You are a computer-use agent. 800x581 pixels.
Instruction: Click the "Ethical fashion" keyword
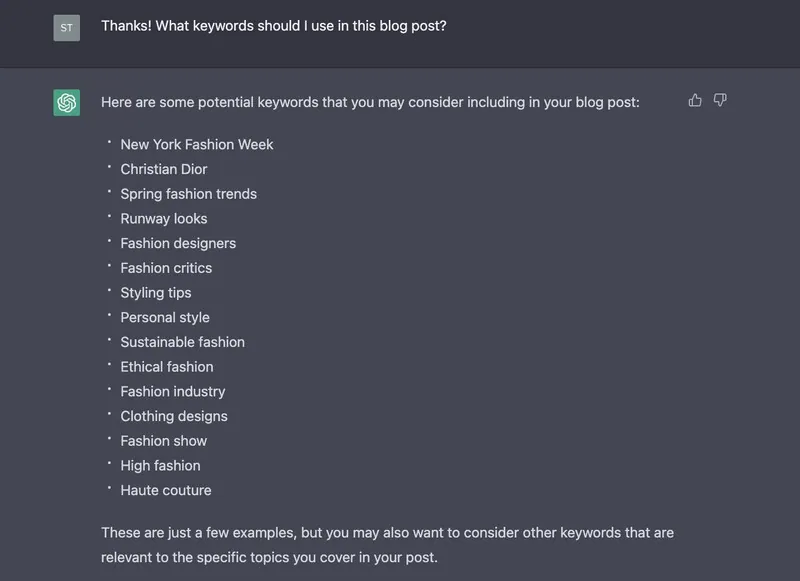(167, 366)
